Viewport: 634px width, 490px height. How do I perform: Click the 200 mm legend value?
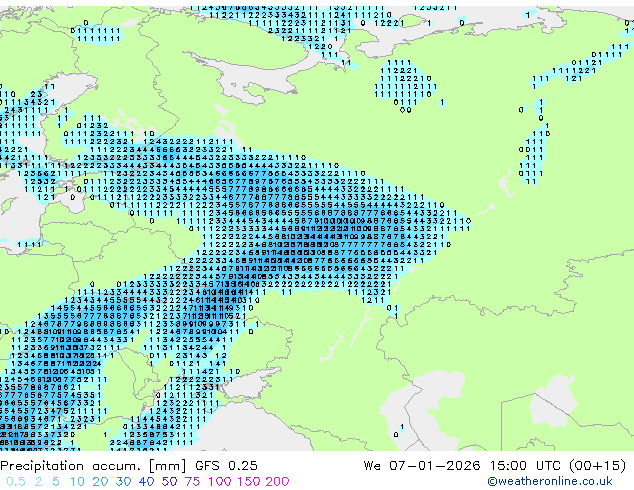[277, 482]
